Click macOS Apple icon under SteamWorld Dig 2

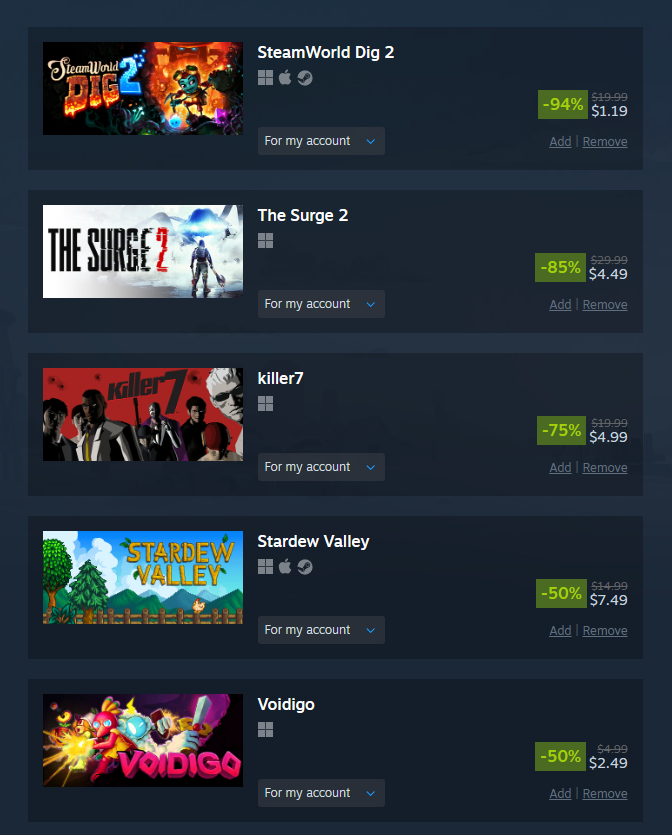pyautogui.click(x=285, y=78)
